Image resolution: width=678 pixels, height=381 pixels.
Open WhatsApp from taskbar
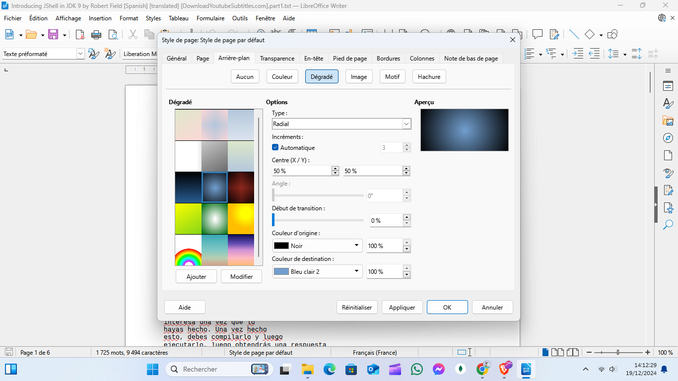tap(417, 369)
